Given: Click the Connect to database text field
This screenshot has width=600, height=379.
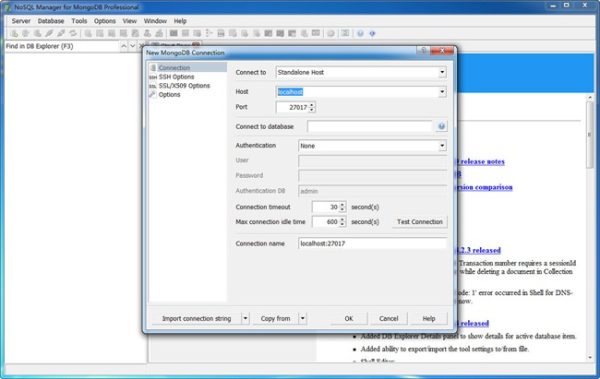Looking at the screenshot, I should [370, 126].
